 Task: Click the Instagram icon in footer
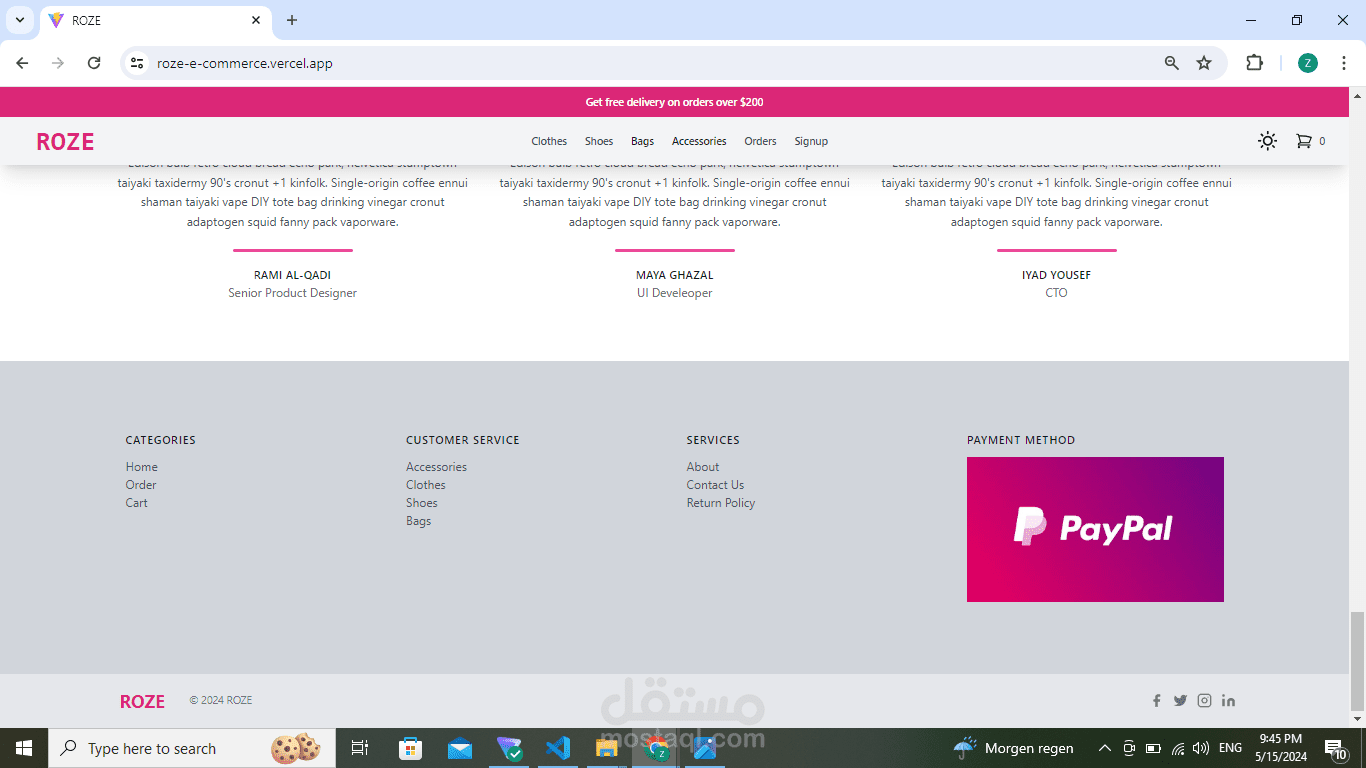(x=1204, y=701)
